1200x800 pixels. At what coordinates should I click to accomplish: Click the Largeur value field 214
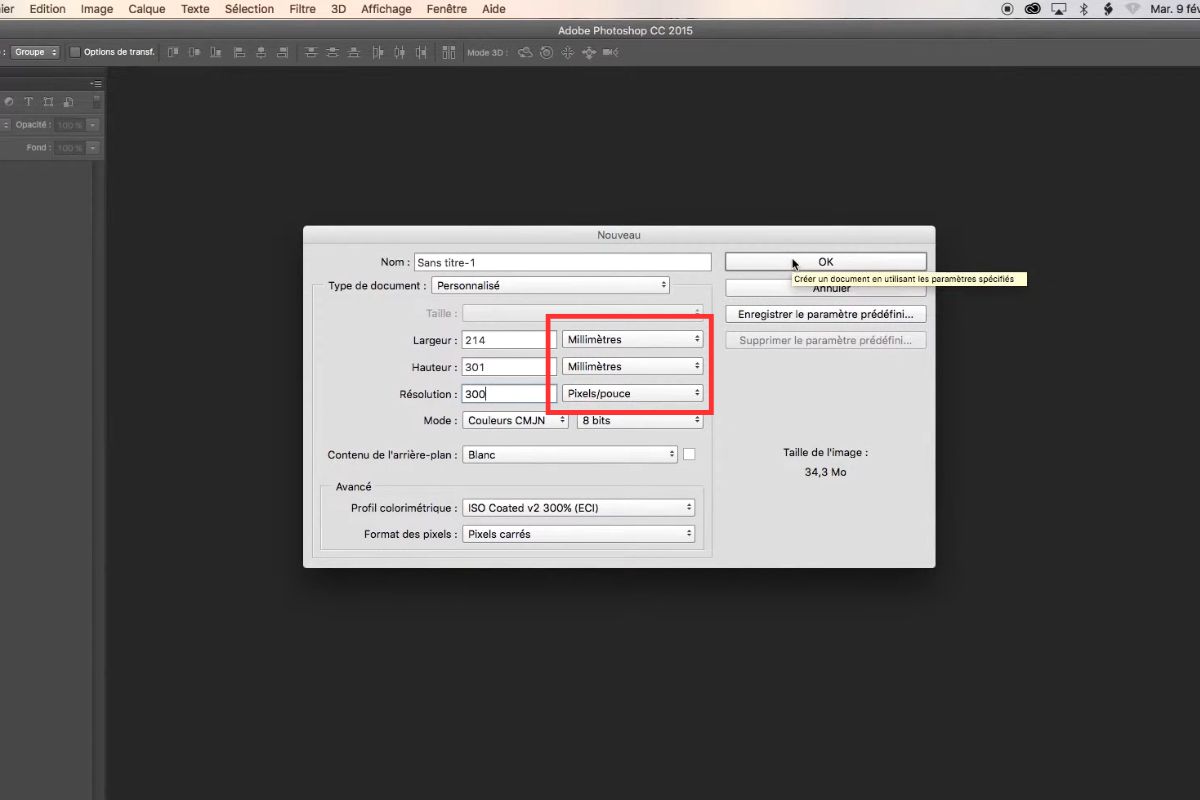509,340
